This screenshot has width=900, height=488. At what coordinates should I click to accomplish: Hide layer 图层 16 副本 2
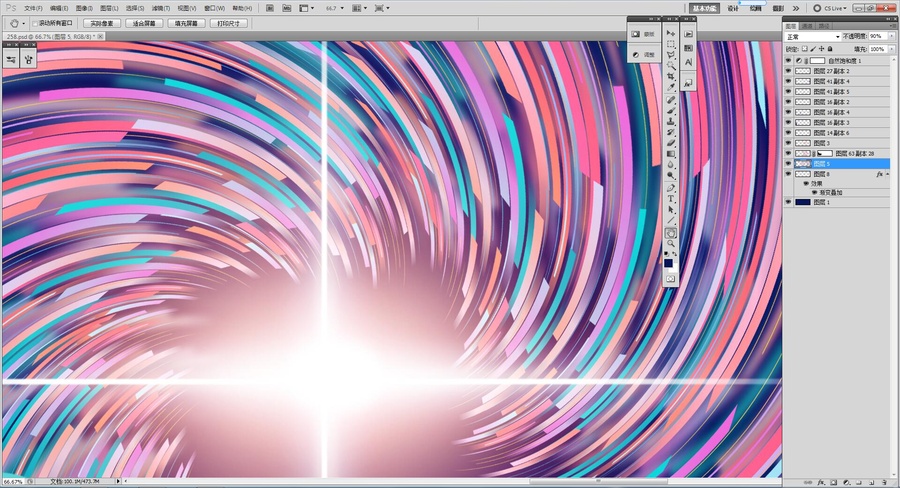[788, 102]
